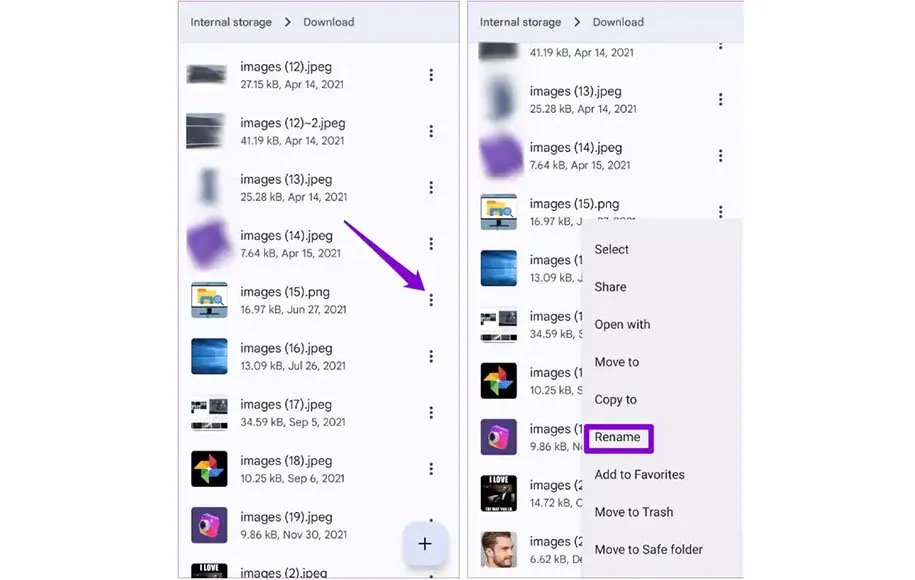Image resolution: width=915 pixels, height=580 pixels.
Task: Tap the plus floating action button
Action: tap(425, 544)
